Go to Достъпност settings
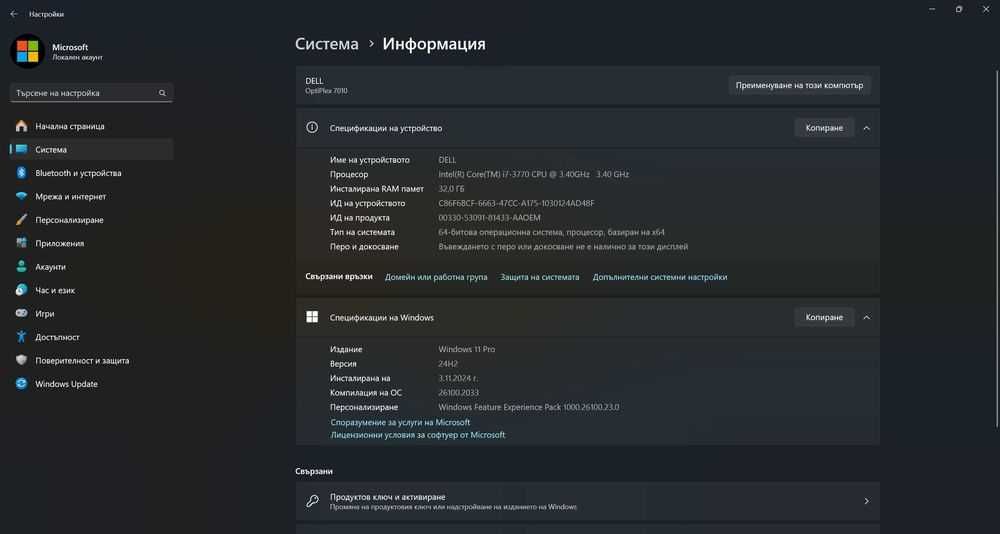1000x534 pixels. coord(57,337)
